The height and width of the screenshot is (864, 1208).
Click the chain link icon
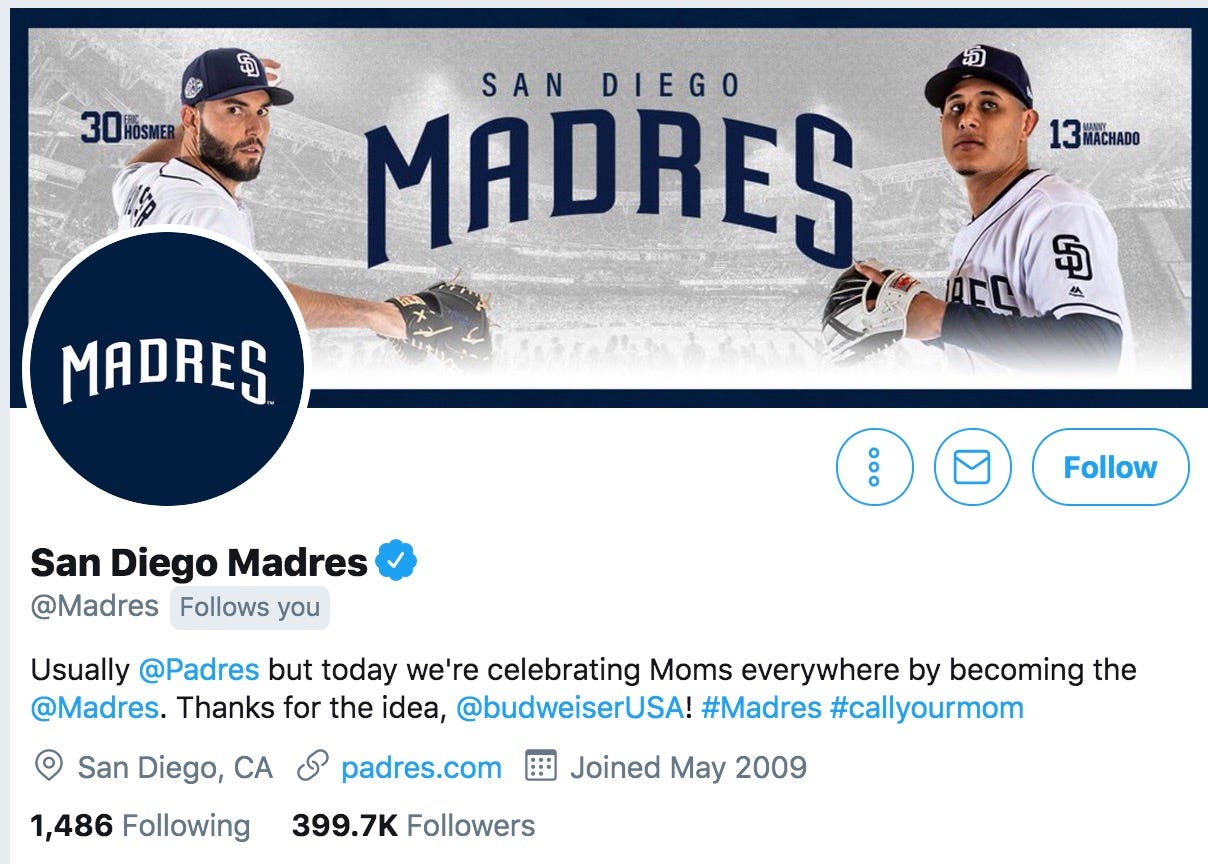[314, 767]
